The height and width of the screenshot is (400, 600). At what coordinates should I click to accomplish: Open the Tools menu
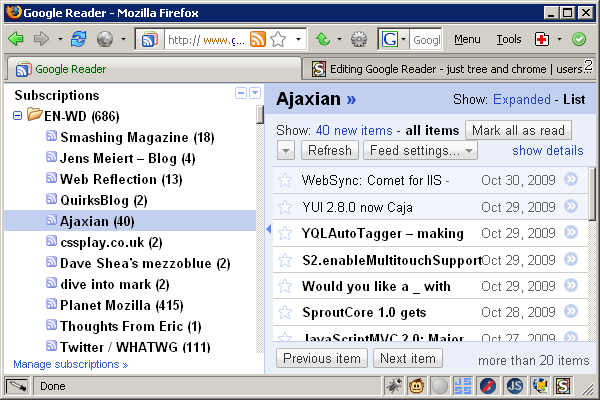pos(509,39)
